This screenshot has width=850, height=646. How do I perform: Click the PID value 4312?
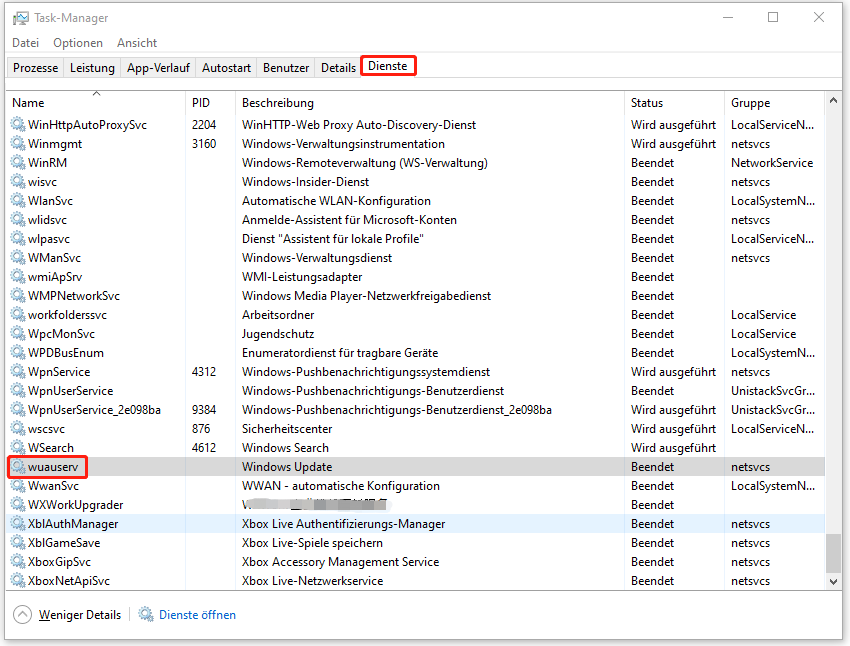[204, 372]
